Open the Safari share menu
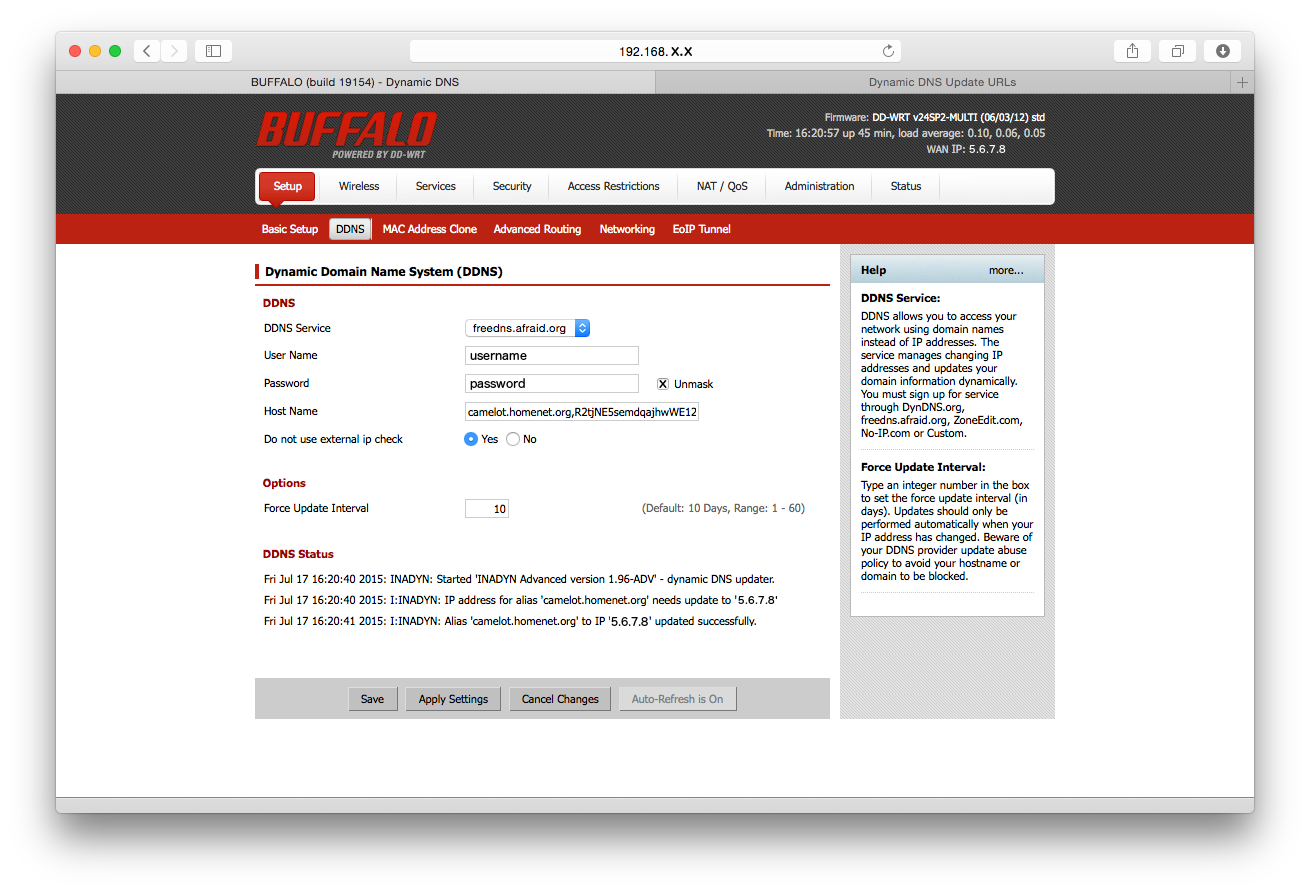Viewport: 1310px width, 893px height. (1132, 50)
